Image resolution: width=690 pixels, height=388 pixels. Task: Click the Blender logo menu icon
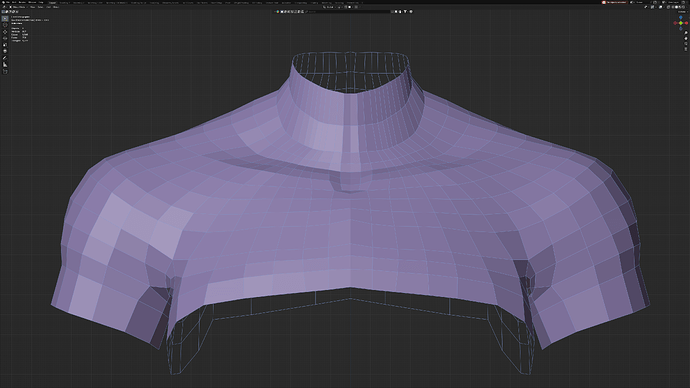tap(3, 2)
